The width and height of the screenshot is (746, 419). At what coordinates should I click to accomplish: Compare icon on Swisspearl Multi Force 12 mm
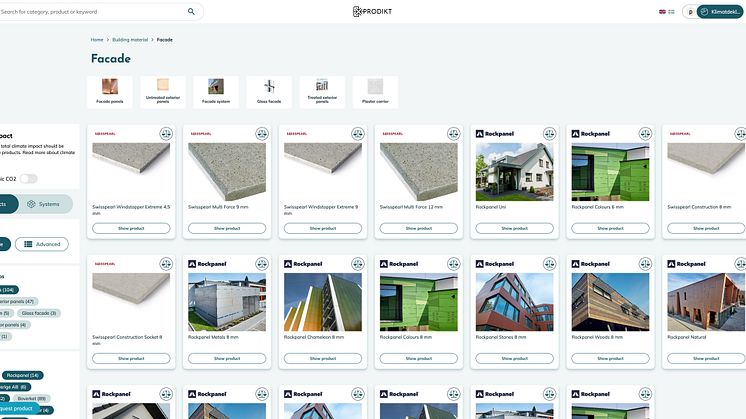tap(453, 134)
